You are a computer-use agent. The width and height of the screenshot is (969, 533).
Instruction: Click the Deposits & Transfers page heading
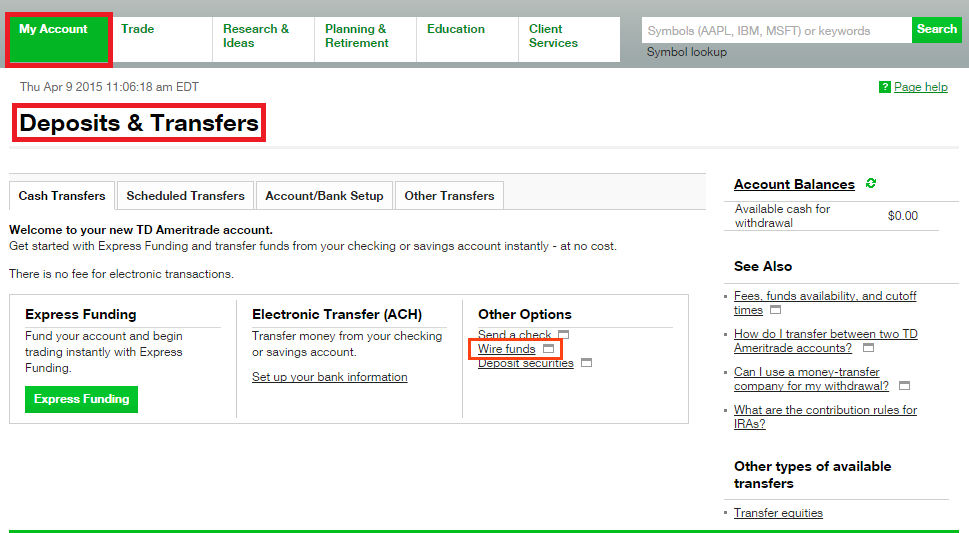tap(139, 123)
